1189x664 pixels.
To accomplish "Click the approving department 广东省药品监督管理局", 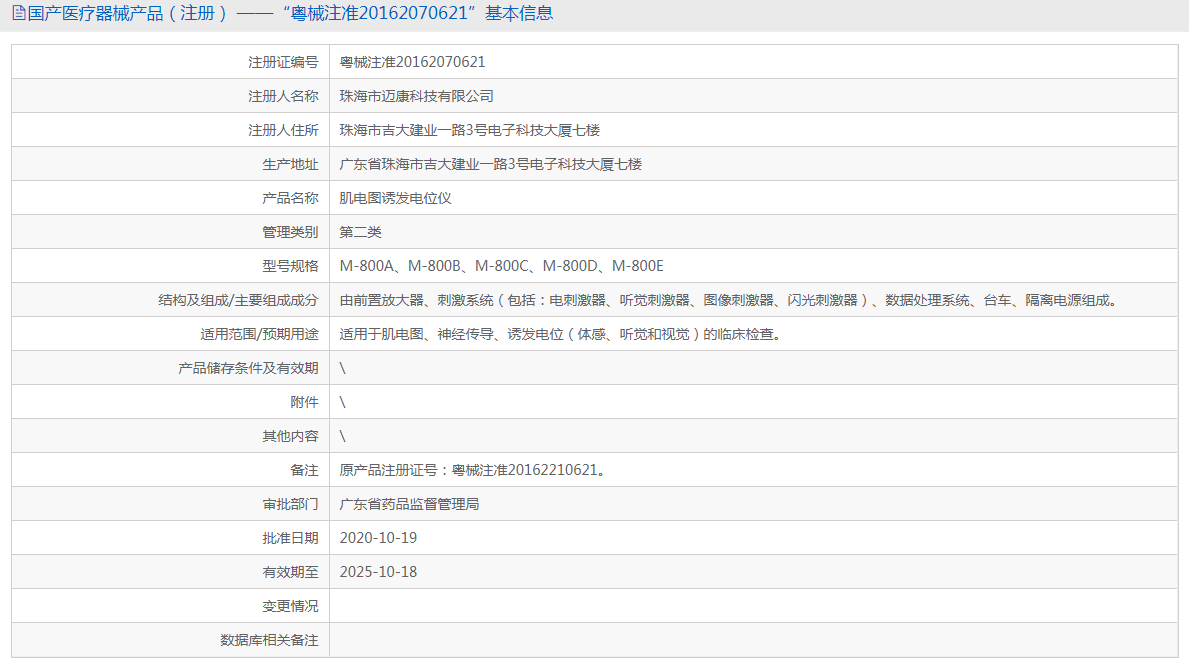I will click(x=409, y=504).
